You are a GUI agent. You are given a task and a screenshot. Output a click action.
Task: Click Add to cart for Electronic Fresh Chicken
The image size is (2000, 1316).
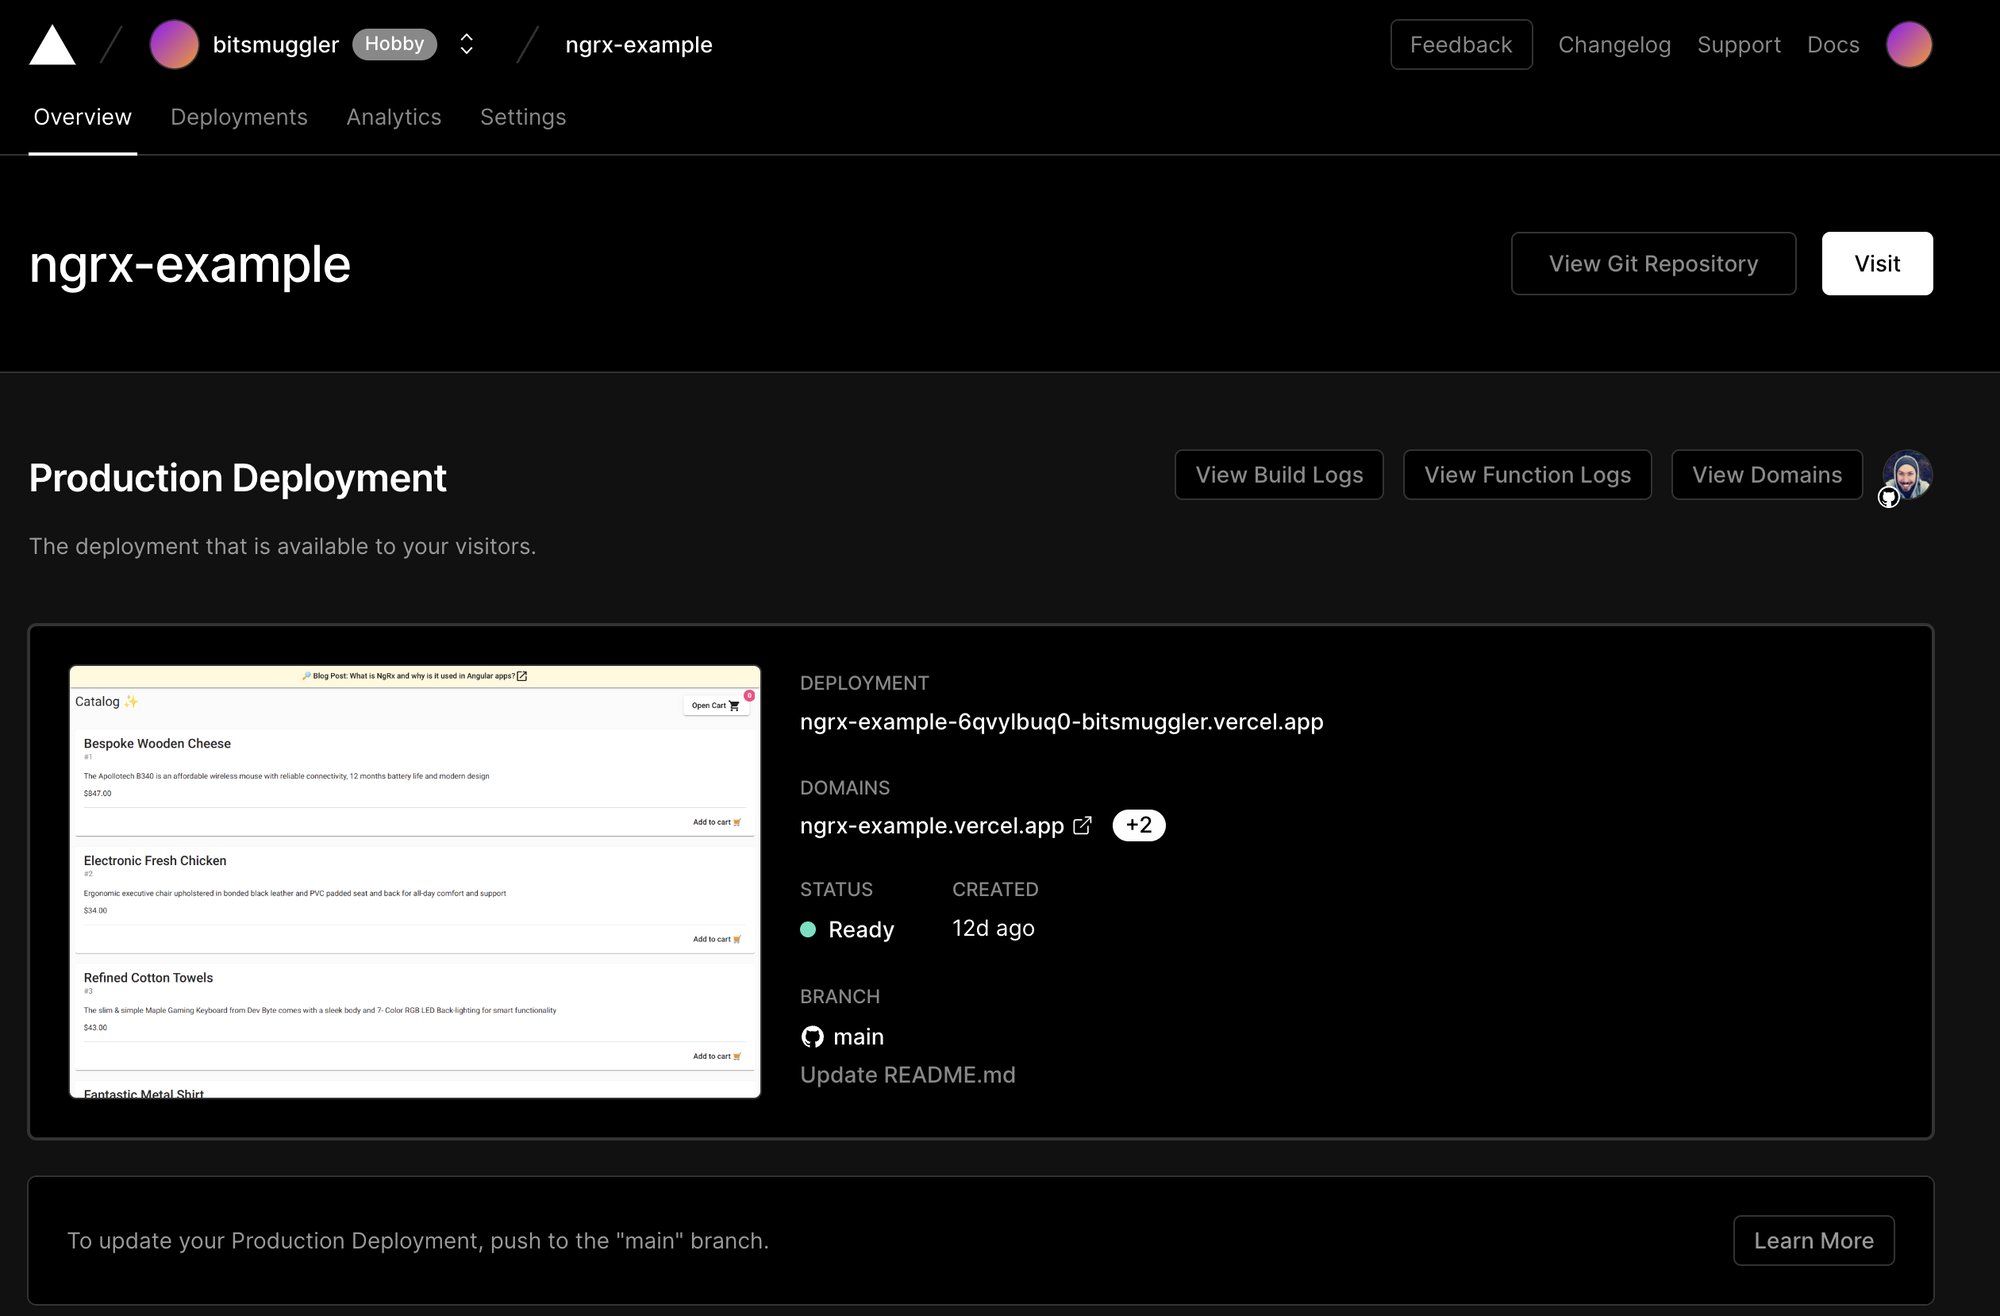pyautogui.click(x=717, y=939)
